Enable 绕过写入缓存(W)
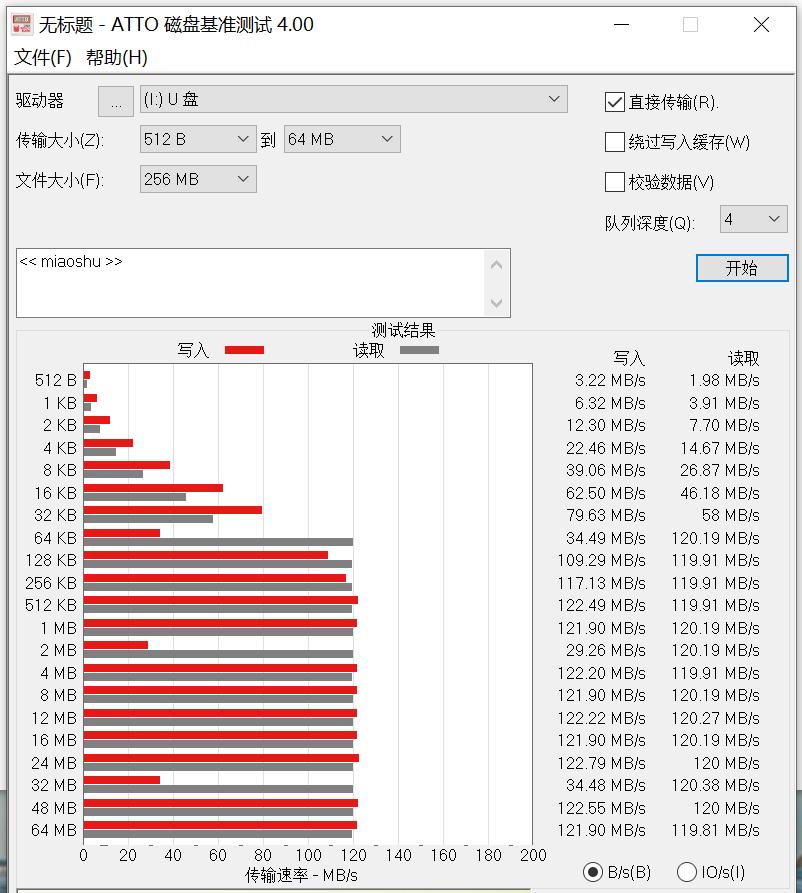This screenshot has height=893, width=802. click(615, 142)
